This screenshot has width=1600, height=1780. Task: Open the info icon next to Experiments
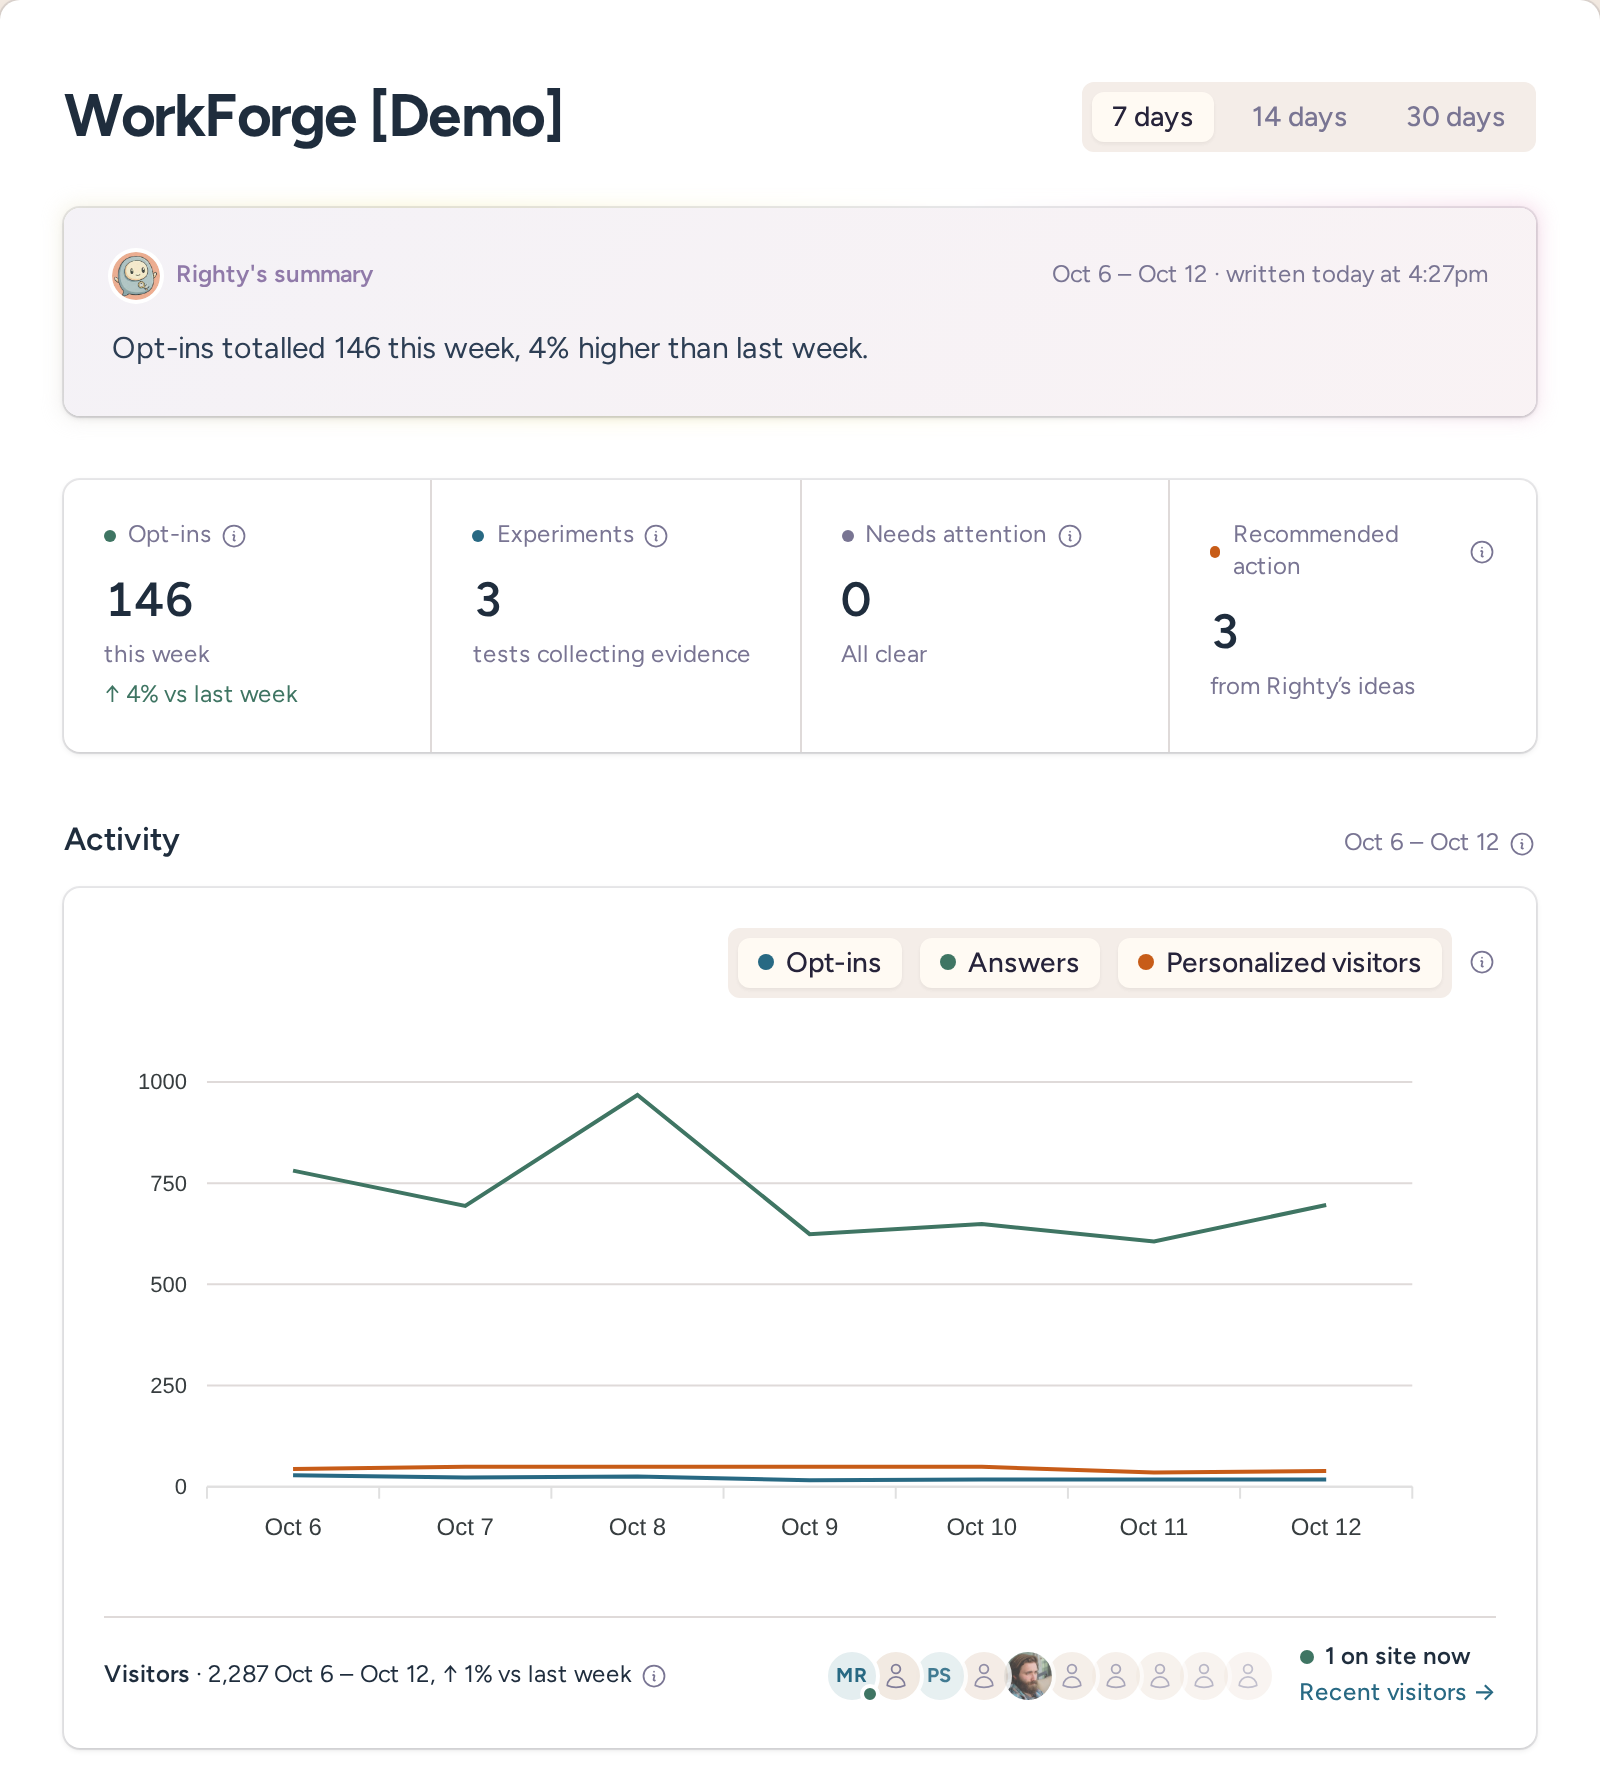coord(656,536)
